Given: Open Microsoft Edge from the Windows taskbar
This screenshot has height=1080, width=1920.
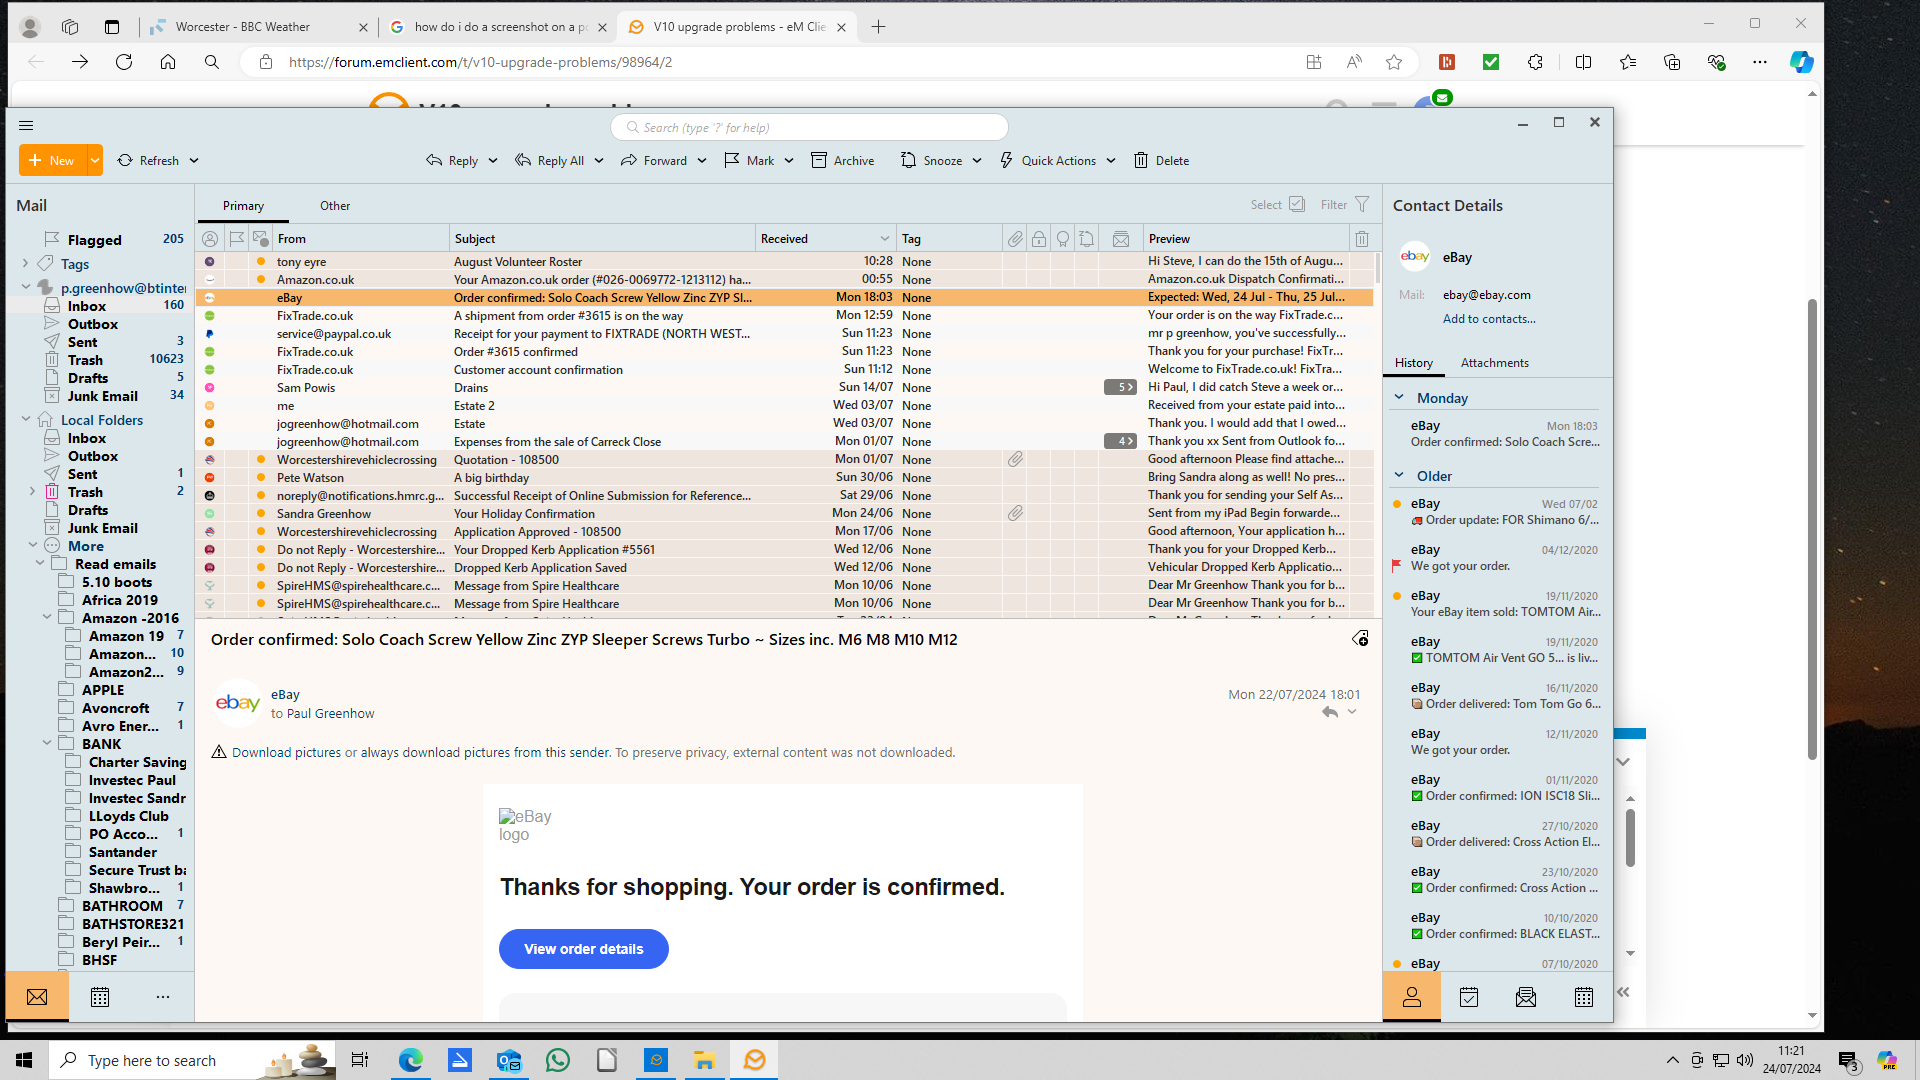Looking at the screenshot, I should (411, 1060).
